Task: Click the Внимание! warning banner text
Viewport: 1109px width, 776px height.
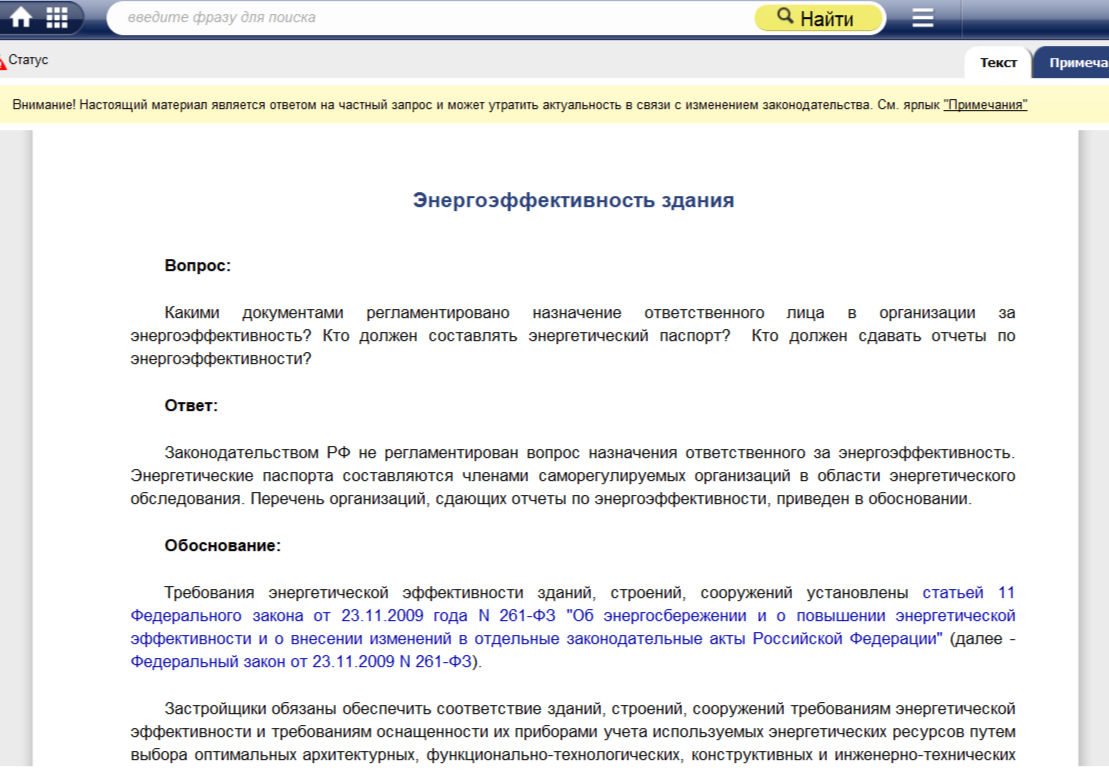Action: click(x=520, y=105)
